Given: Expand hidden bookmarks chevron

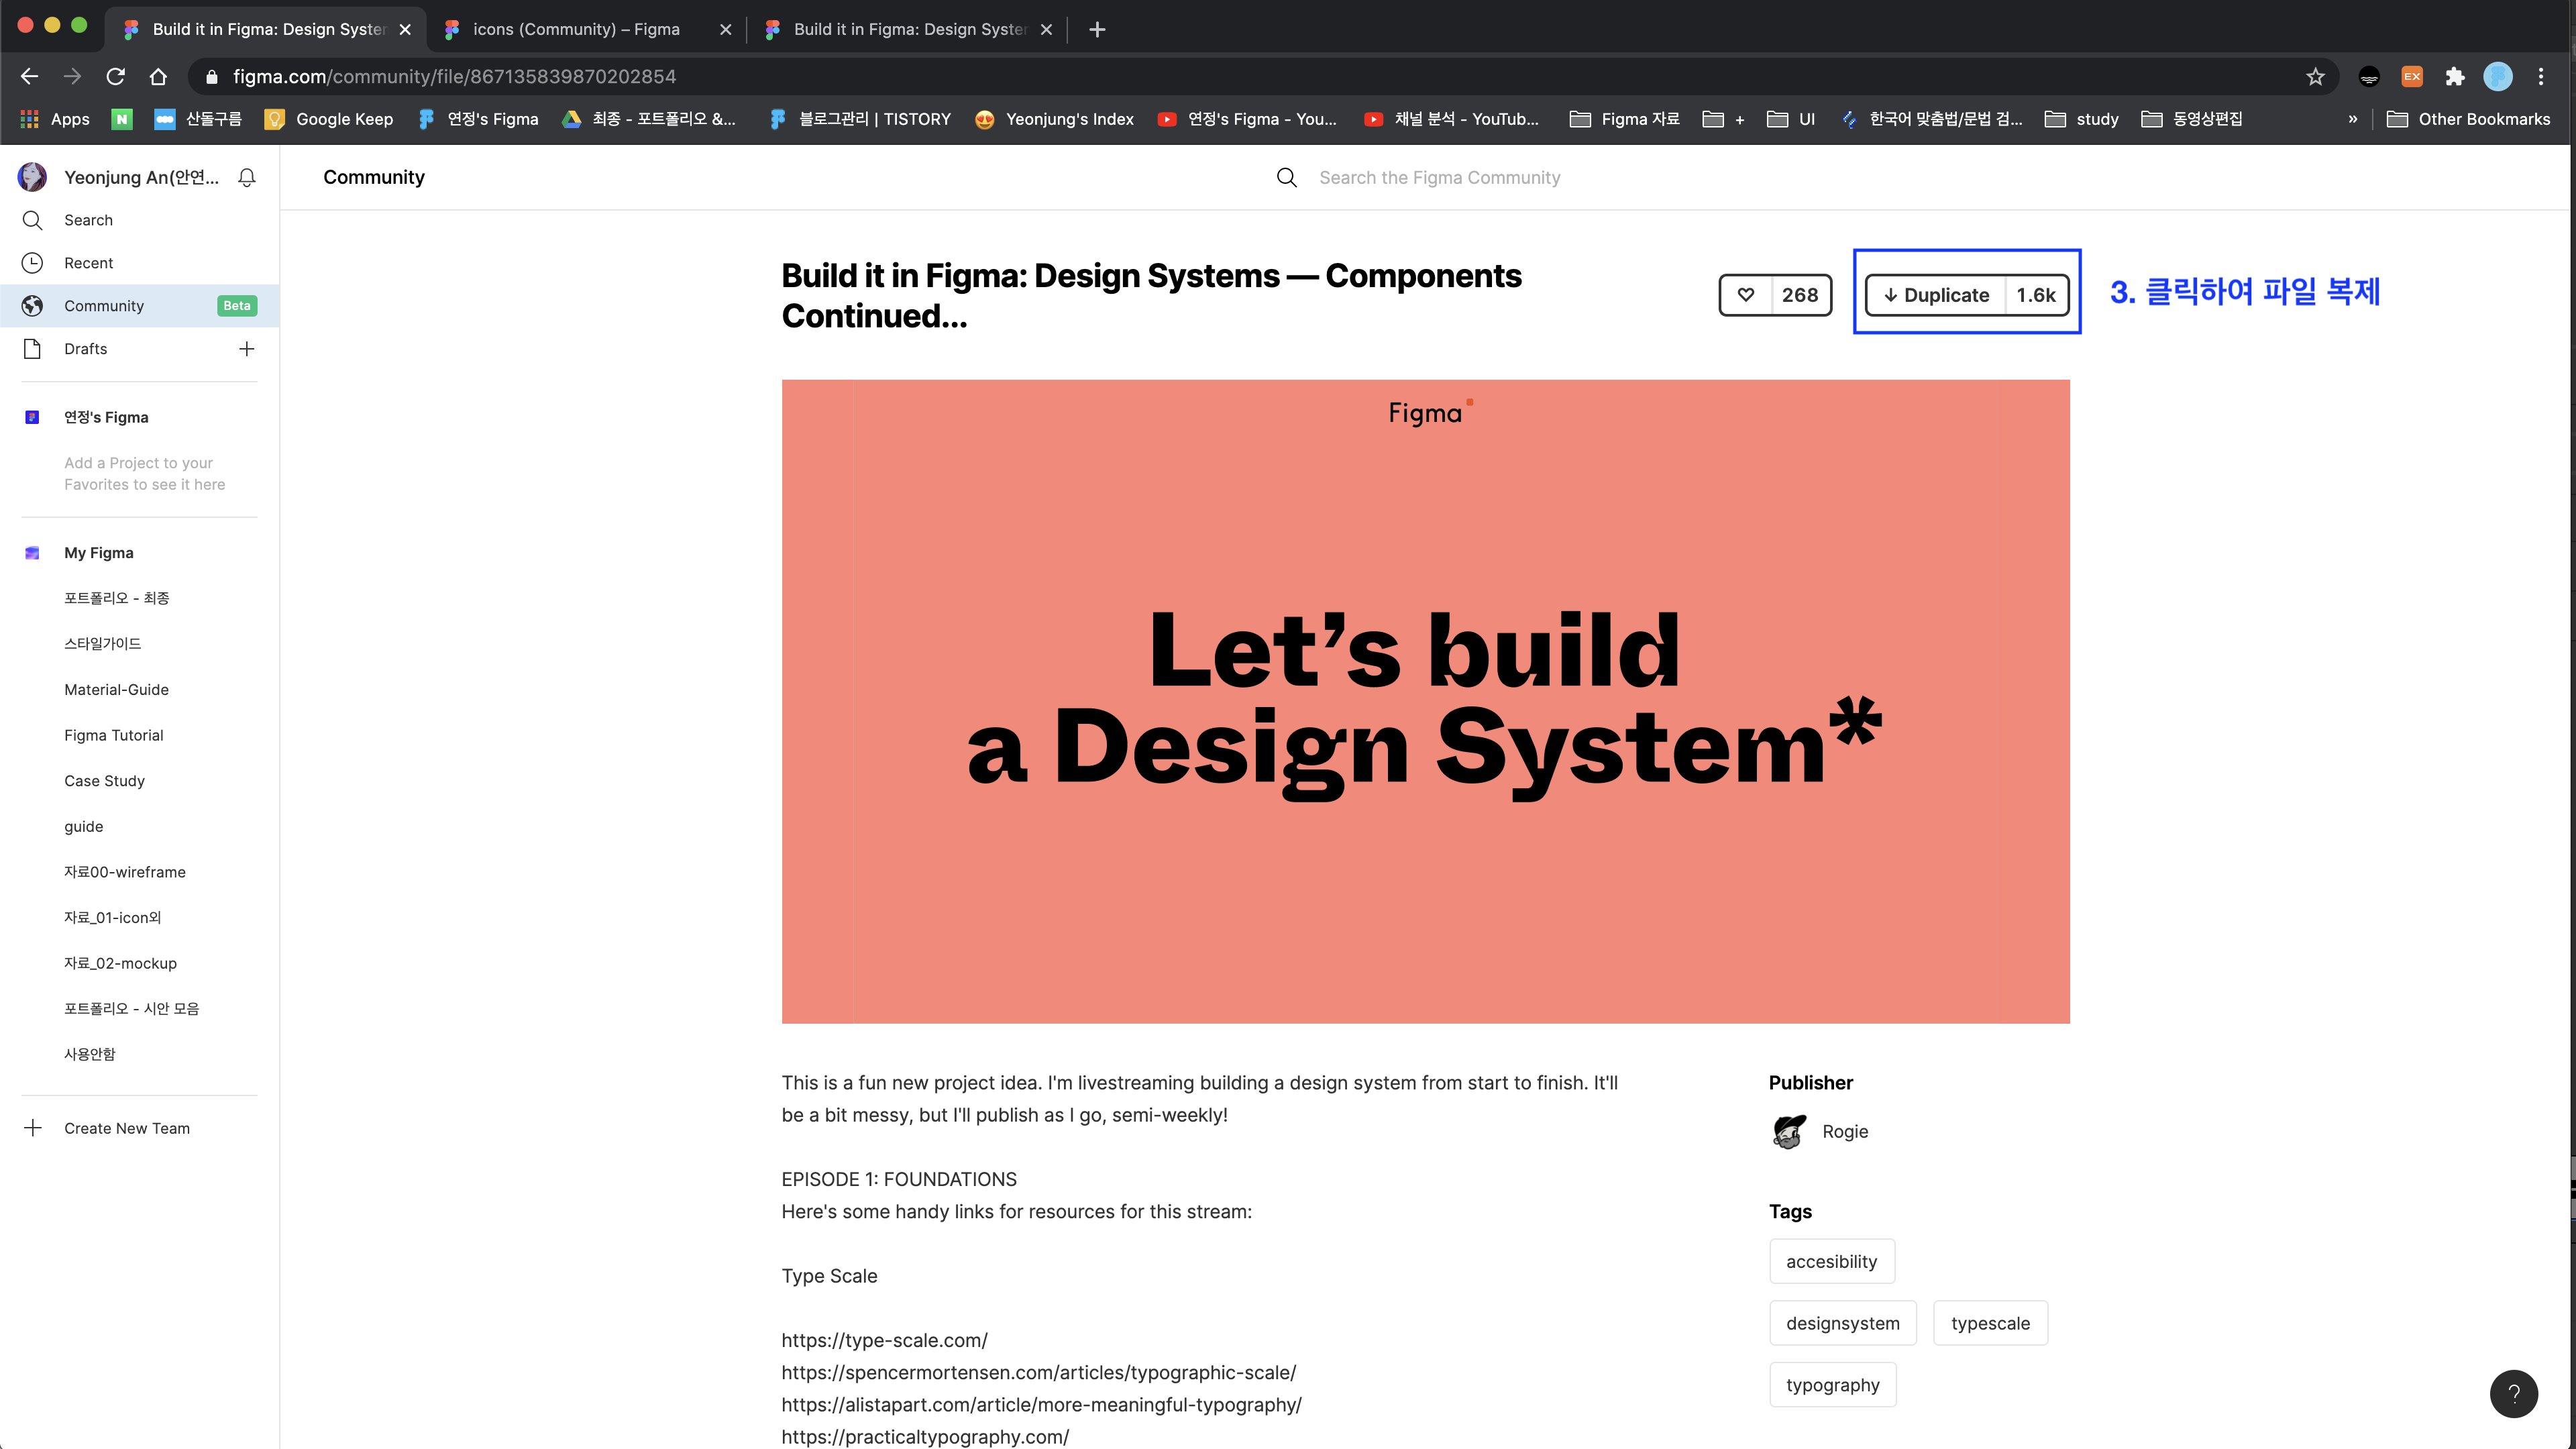Looking at the screenshot, I should tap(2353, 119).
